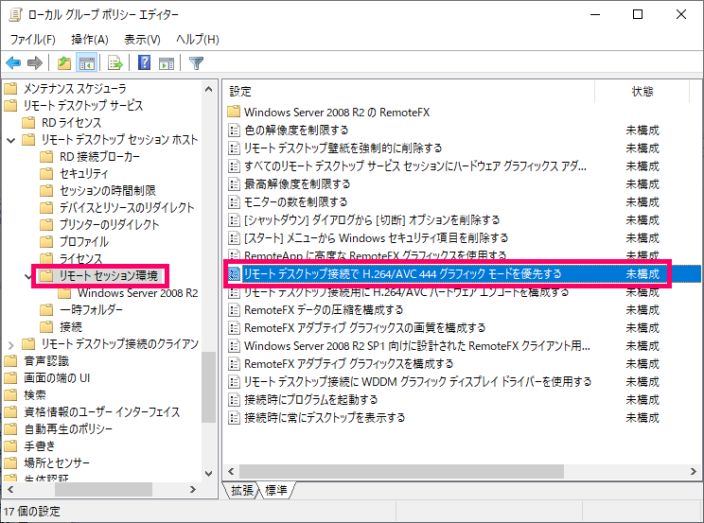Toggle the action pane toolbar icon

tap(166, 63)
